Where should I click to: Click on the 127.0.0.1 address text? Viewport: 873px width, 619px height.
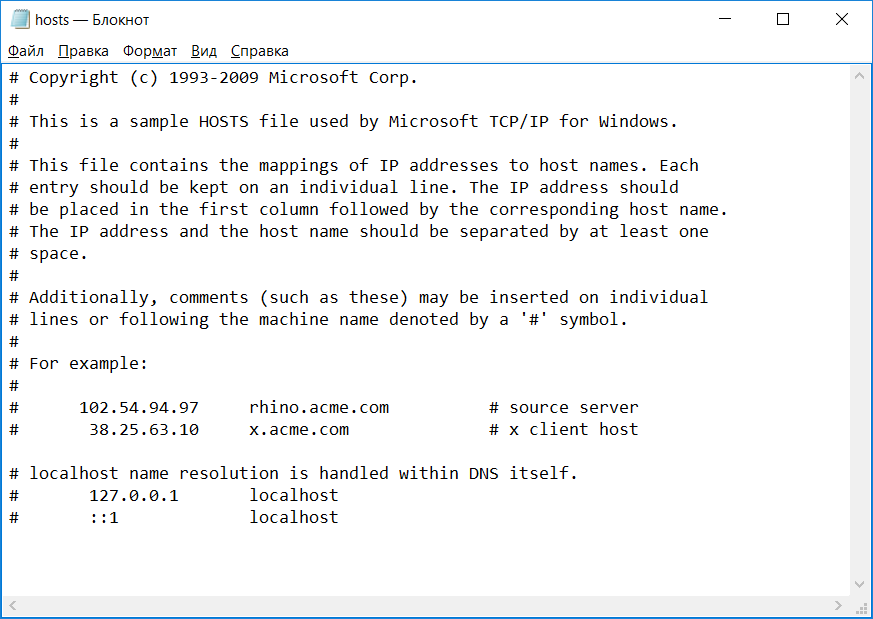pyautogui.click(x=134, y=495)
